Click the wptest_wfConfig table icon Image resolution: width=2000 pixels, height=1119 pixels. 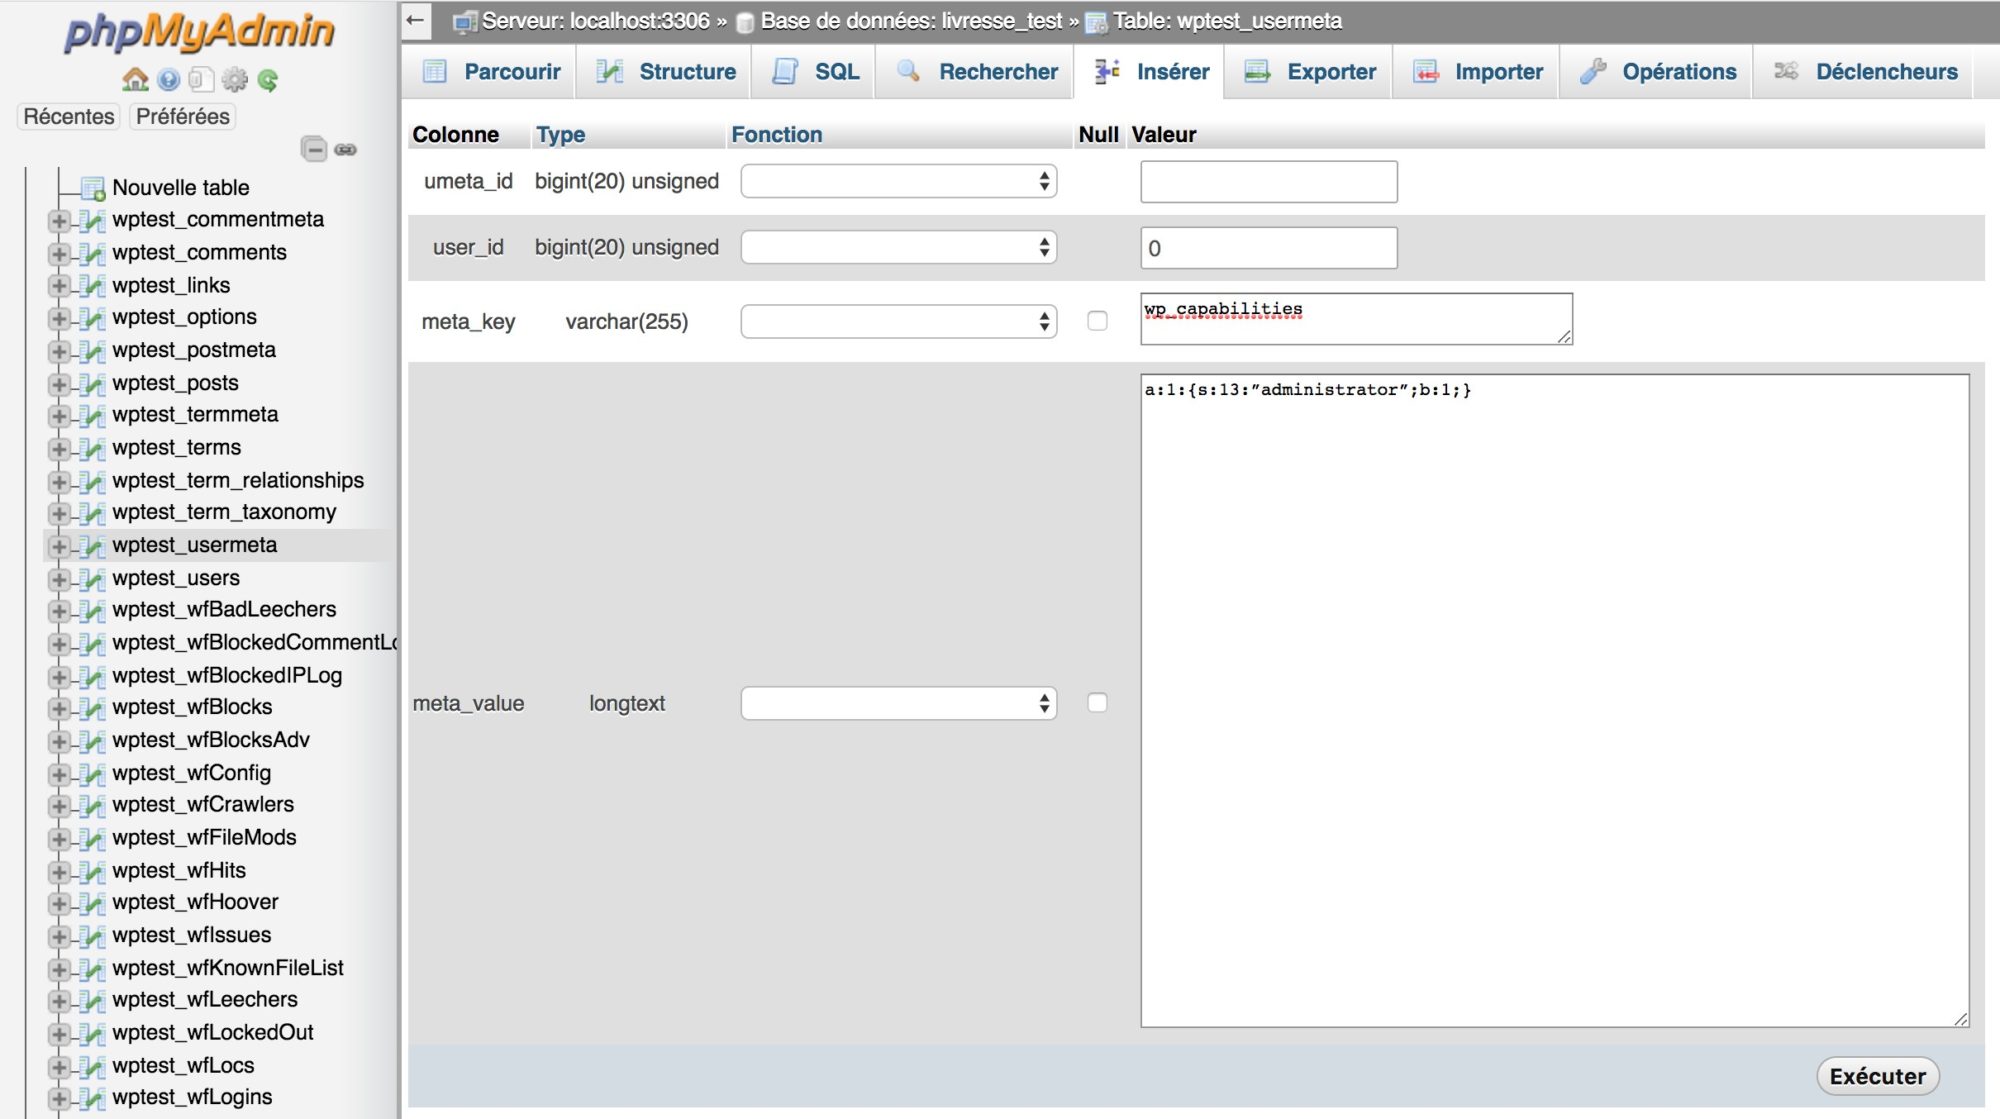point(93,774)
